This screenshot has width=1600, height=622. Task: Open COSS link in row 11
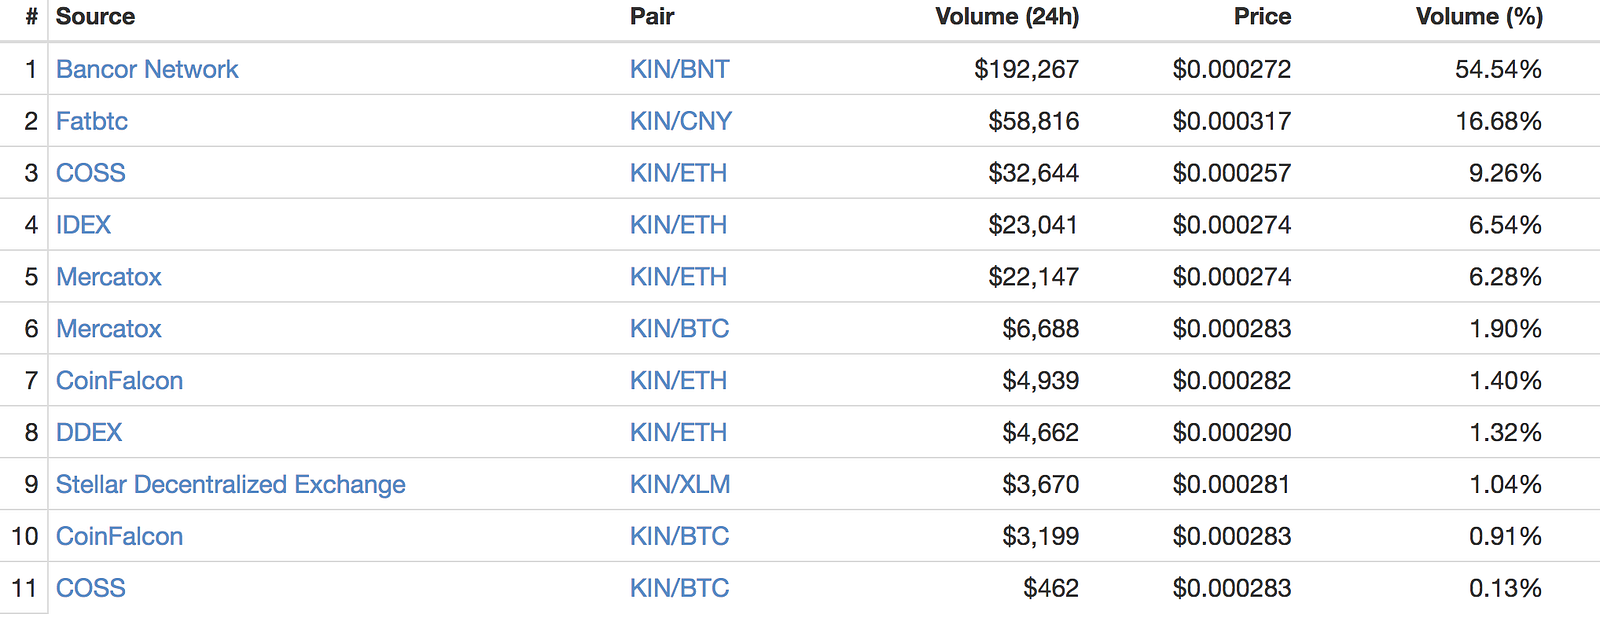click(91, 589)
